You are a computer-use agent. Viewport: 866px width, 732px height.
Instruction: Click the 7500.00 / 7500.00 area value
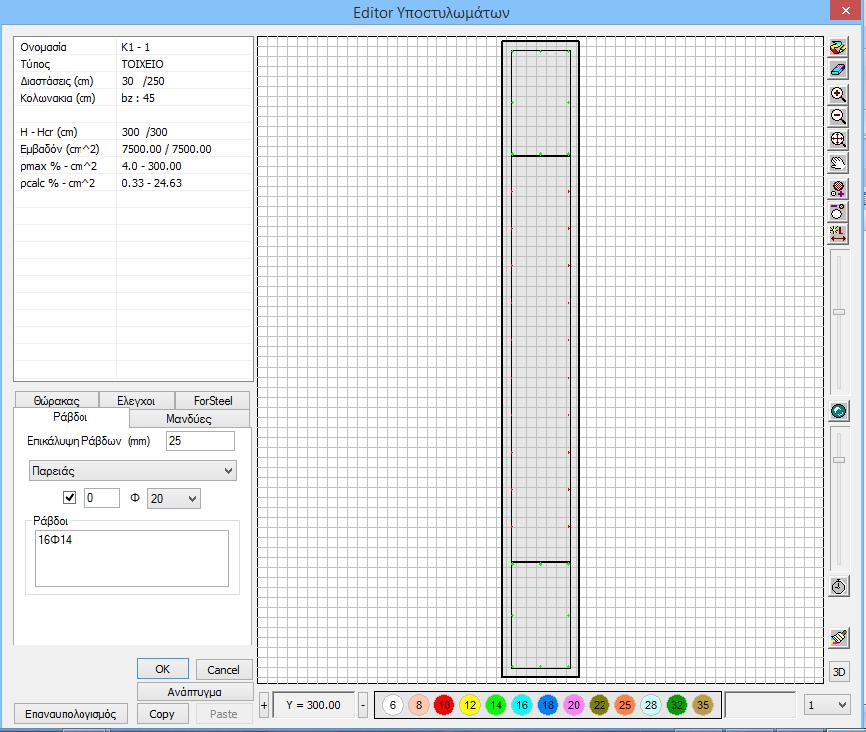pyautogui.click(x=166, y=149)
